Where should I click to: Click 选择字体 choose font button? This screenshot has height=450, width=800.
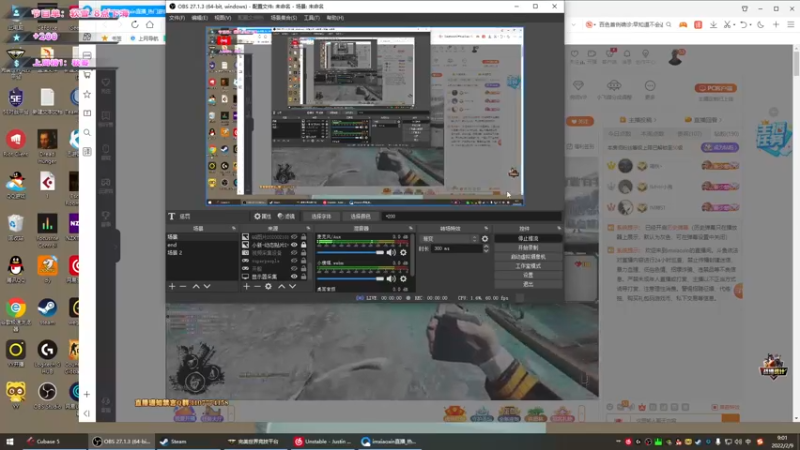tap(321, 216)
